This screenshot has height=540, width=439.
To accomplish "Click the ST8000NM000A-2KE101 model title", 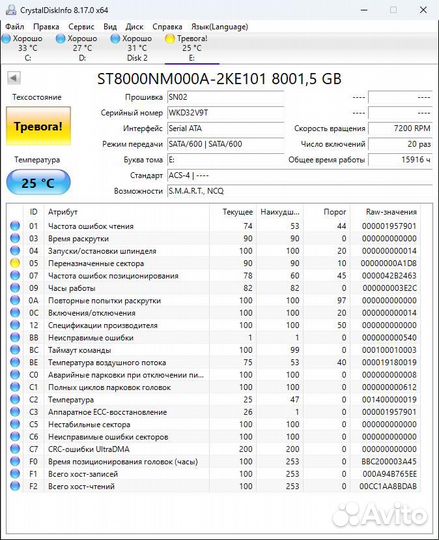I will 219,79.
